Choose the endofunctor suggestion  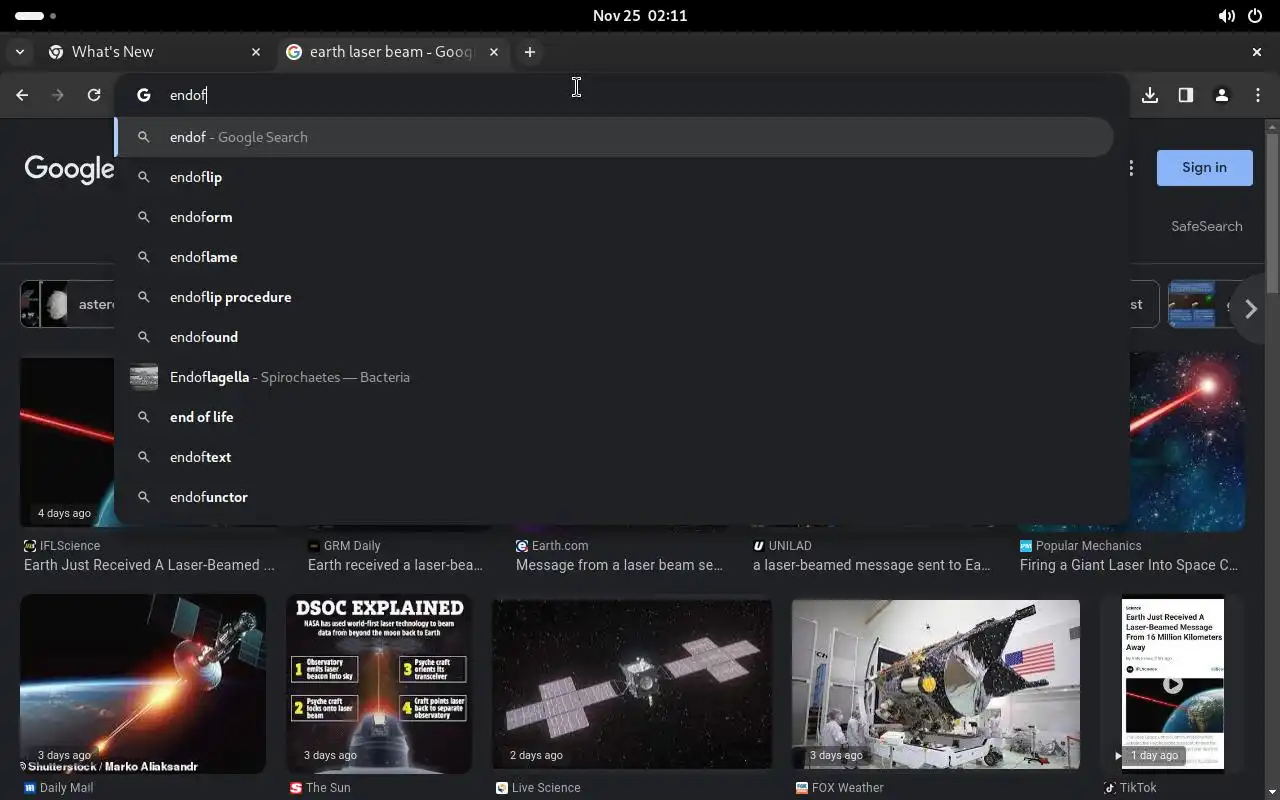pyautogui.click(x=614, y=497)
